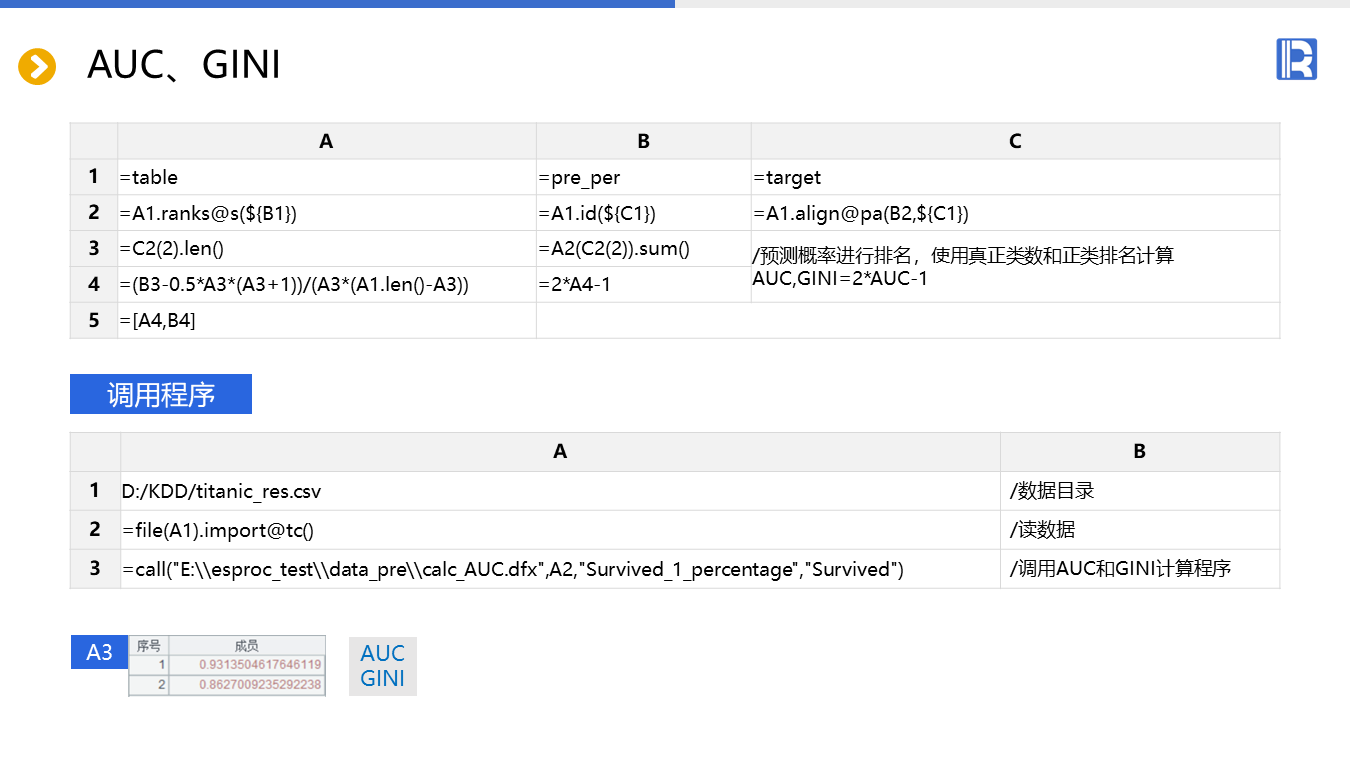Click the =call calc_AUC.dfx formula cell
Image resolution: width=1350 pixels, height=759 pixels.
(x=560, y=569)
